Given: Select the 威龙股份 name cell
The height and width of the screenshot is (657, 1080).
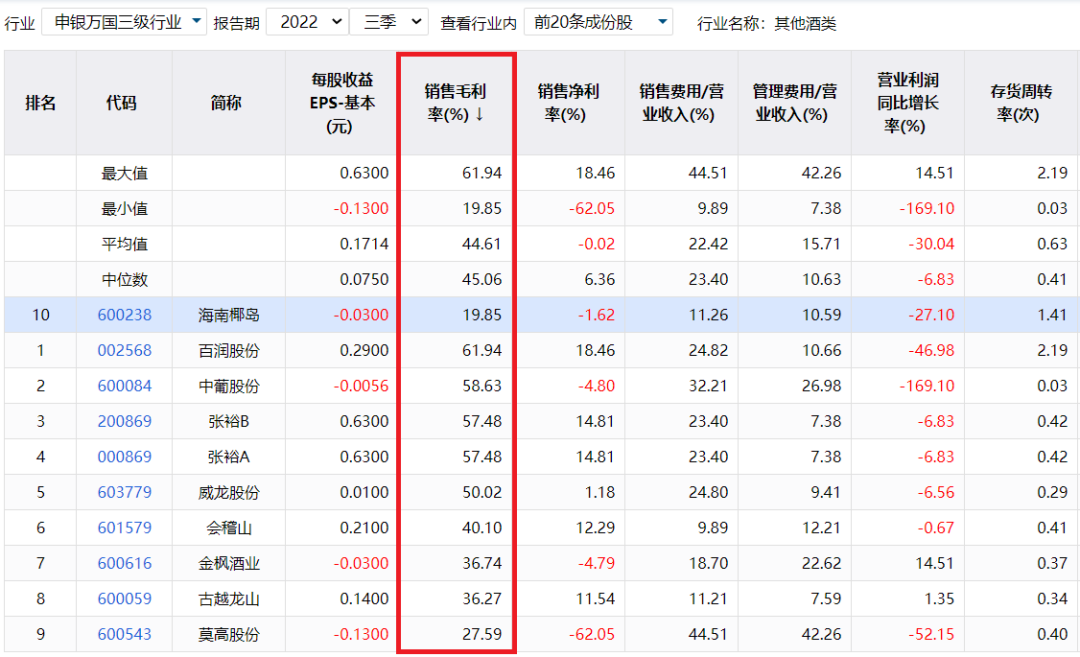Looking at the screenshot, I should pos(229,492).
